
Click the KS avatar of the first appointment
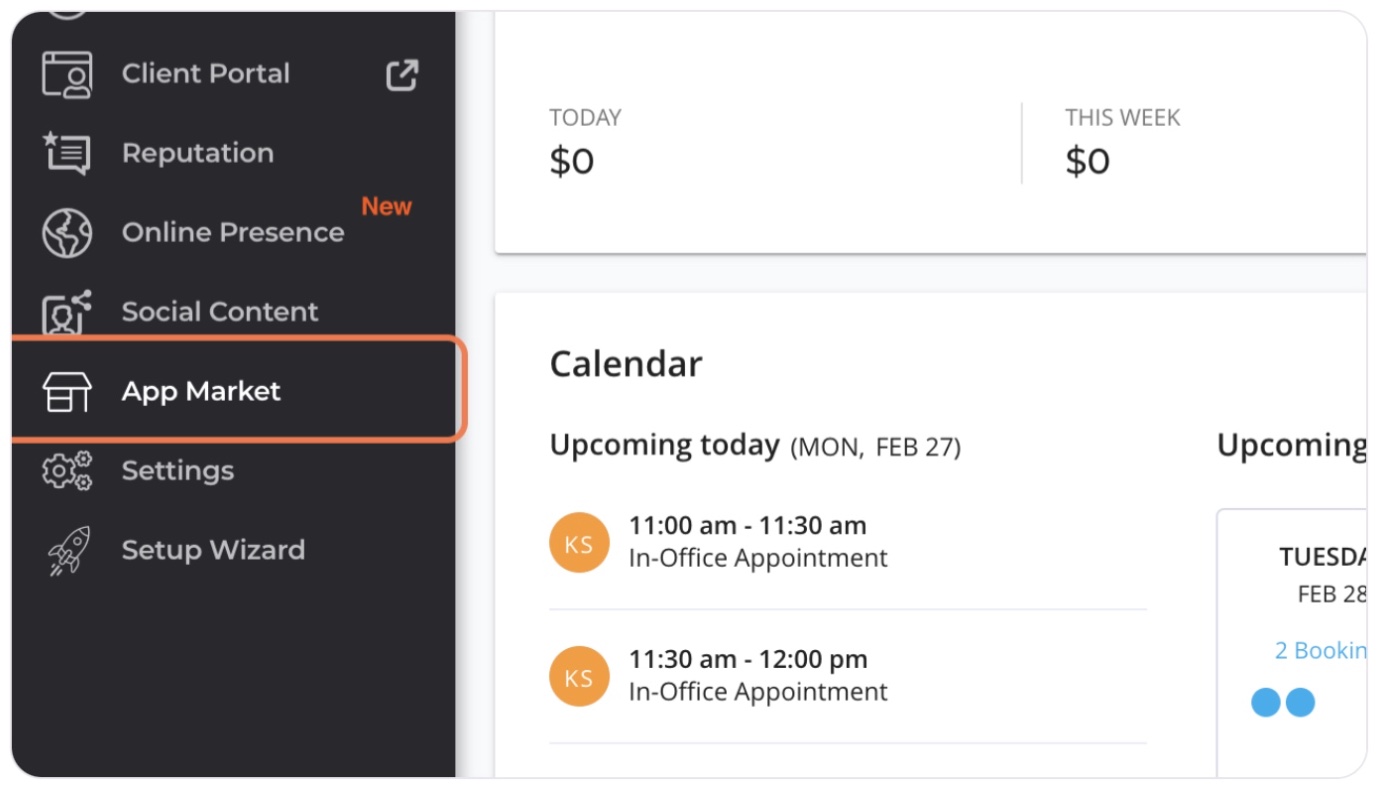click(x=579, y=543)
